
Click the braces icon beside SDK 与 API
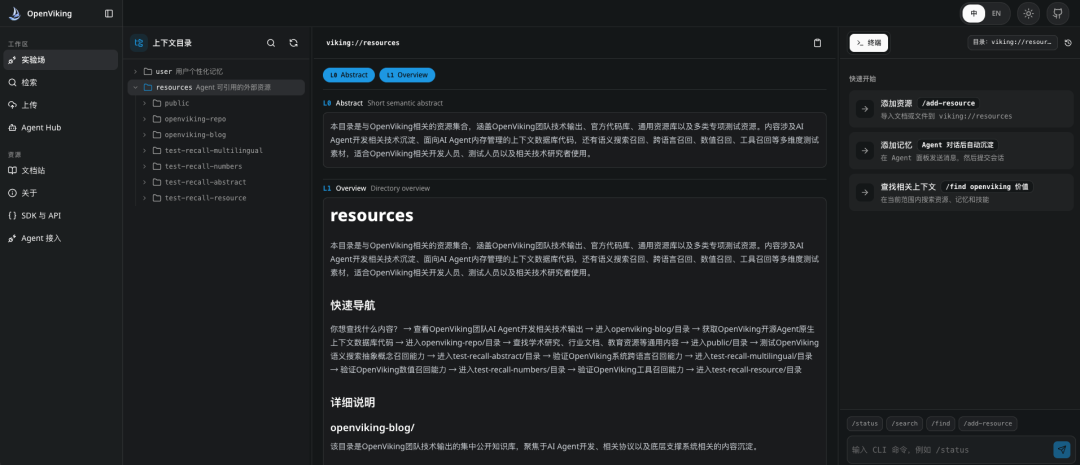(12, 216)
